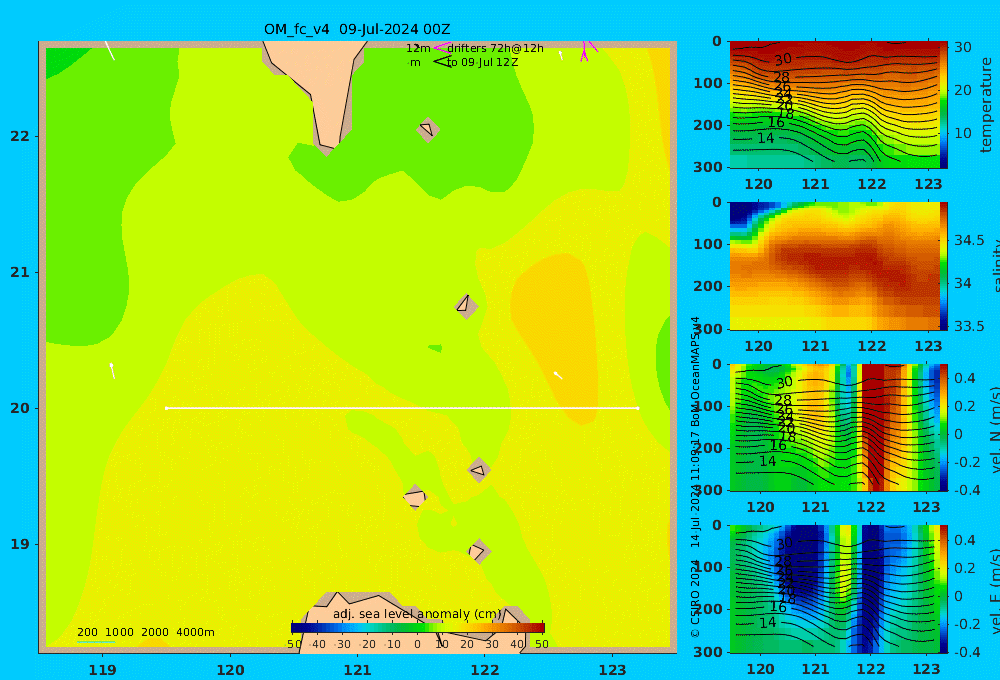This screenshot has width=1000, height=680.
Task: Click the cyan 200m depth contour legend line
Action: pyautogui.click(x=96, y=642)
